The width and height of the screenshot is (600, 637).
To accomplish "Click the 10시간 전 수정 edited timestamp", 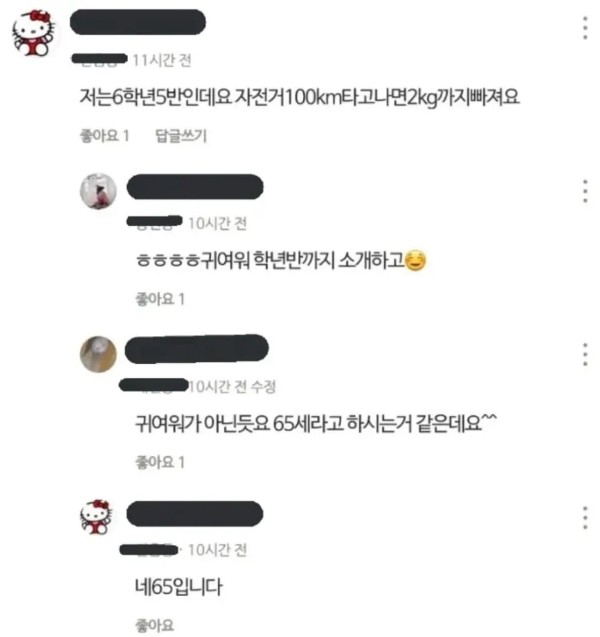I will 232,386.
